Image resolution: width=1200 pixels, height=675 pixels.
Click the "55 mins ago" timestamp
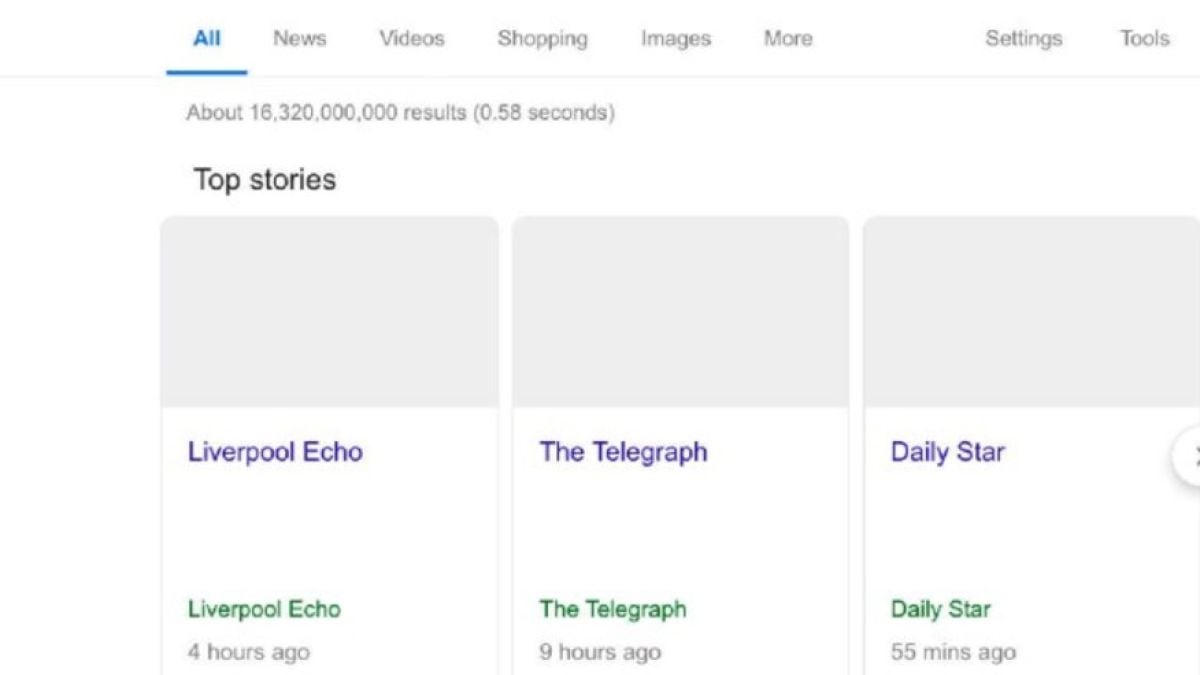[953, 652]
